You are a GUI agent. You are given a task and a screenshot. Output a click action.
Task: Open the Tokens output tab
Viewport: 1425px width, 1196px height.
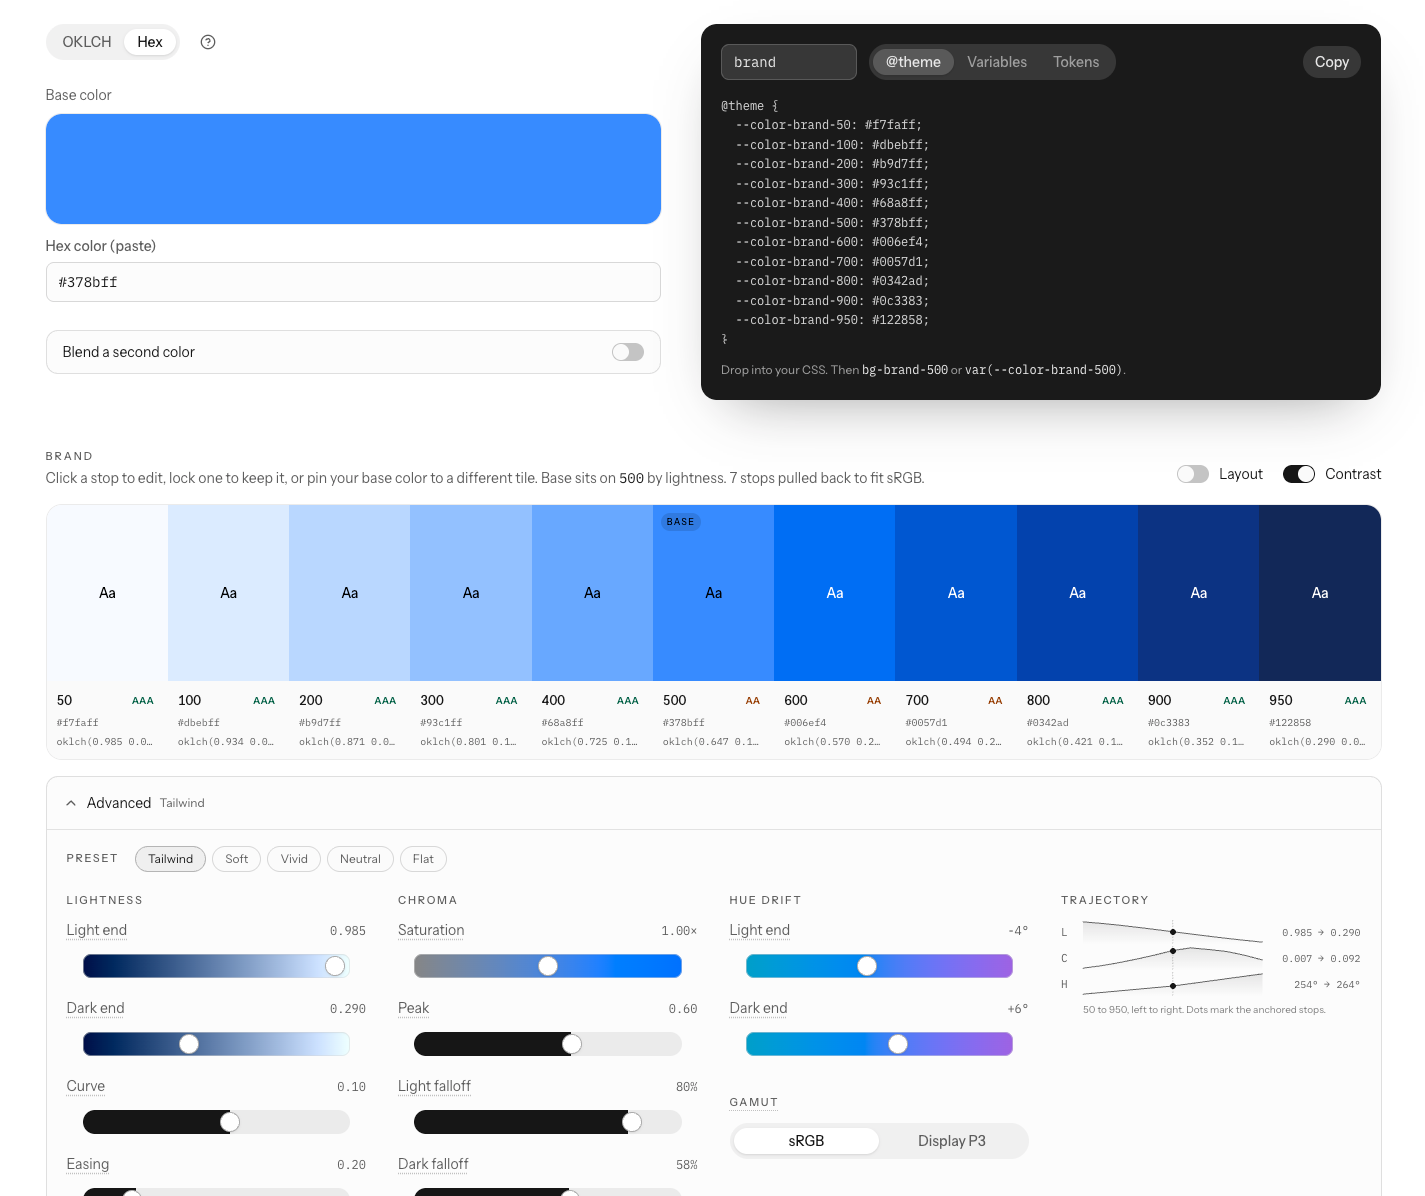coord(1076,62)
